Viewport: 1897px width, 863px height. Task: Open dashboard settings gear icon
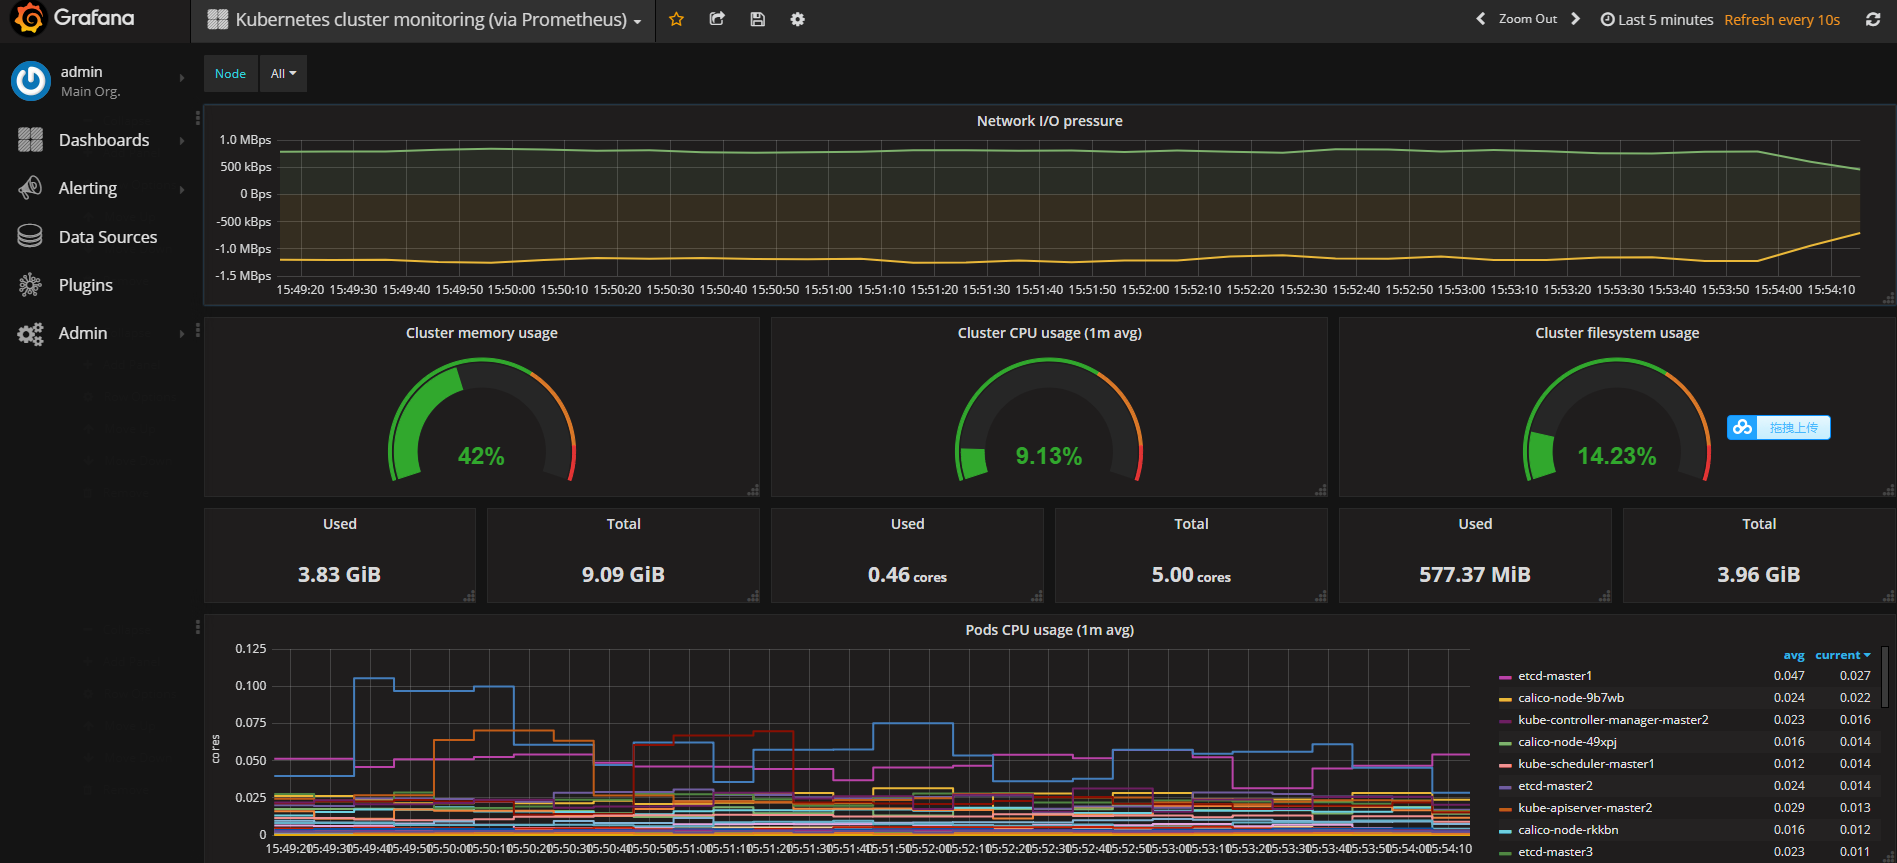(797, 19)
